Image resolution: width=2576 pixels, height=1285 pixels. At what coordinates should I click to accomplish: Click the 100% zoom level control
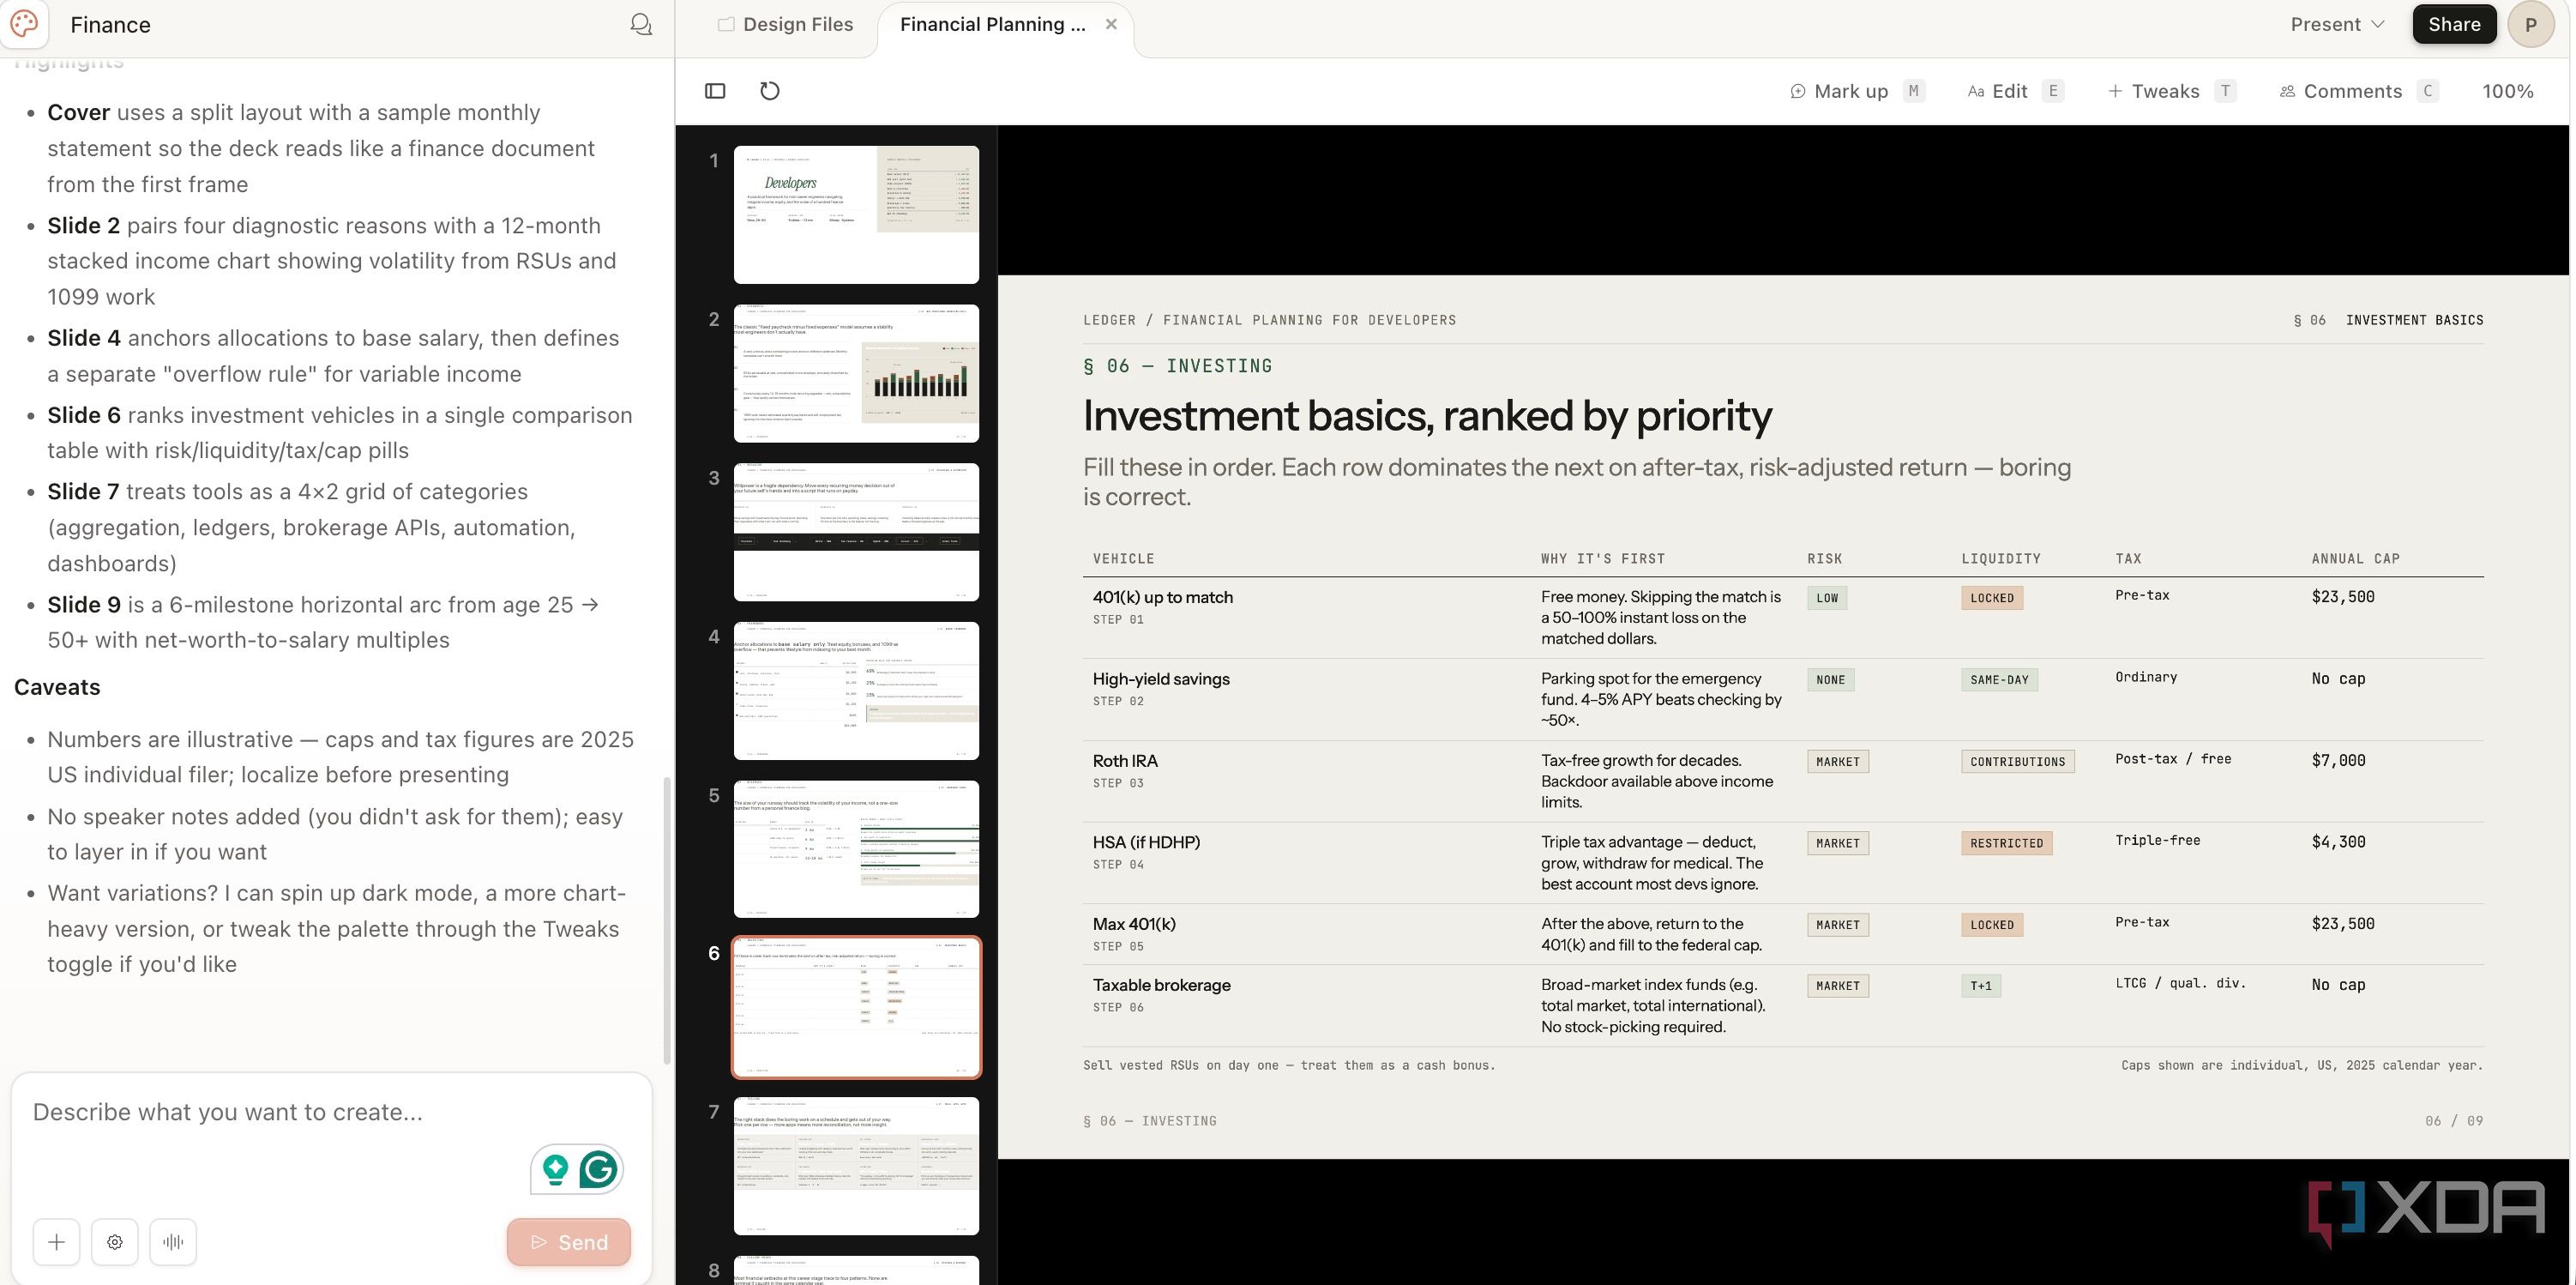tap(2507, 91)
